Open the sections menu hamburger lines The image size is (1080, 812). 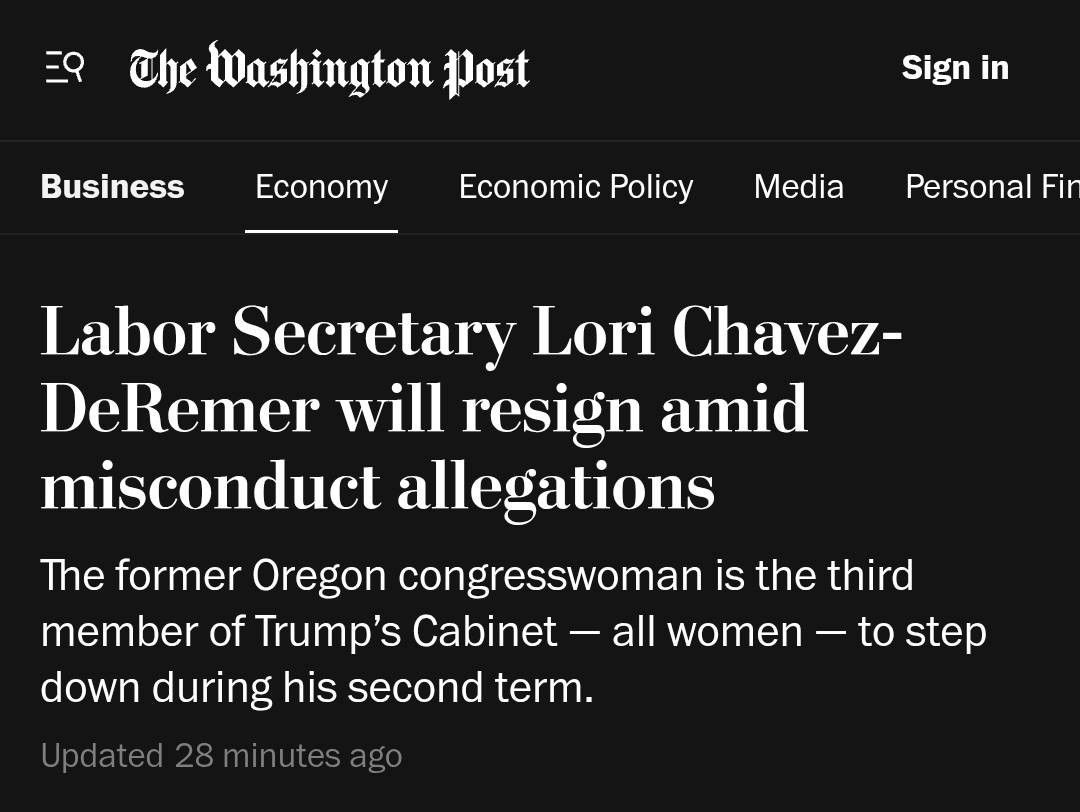point(54,68)
